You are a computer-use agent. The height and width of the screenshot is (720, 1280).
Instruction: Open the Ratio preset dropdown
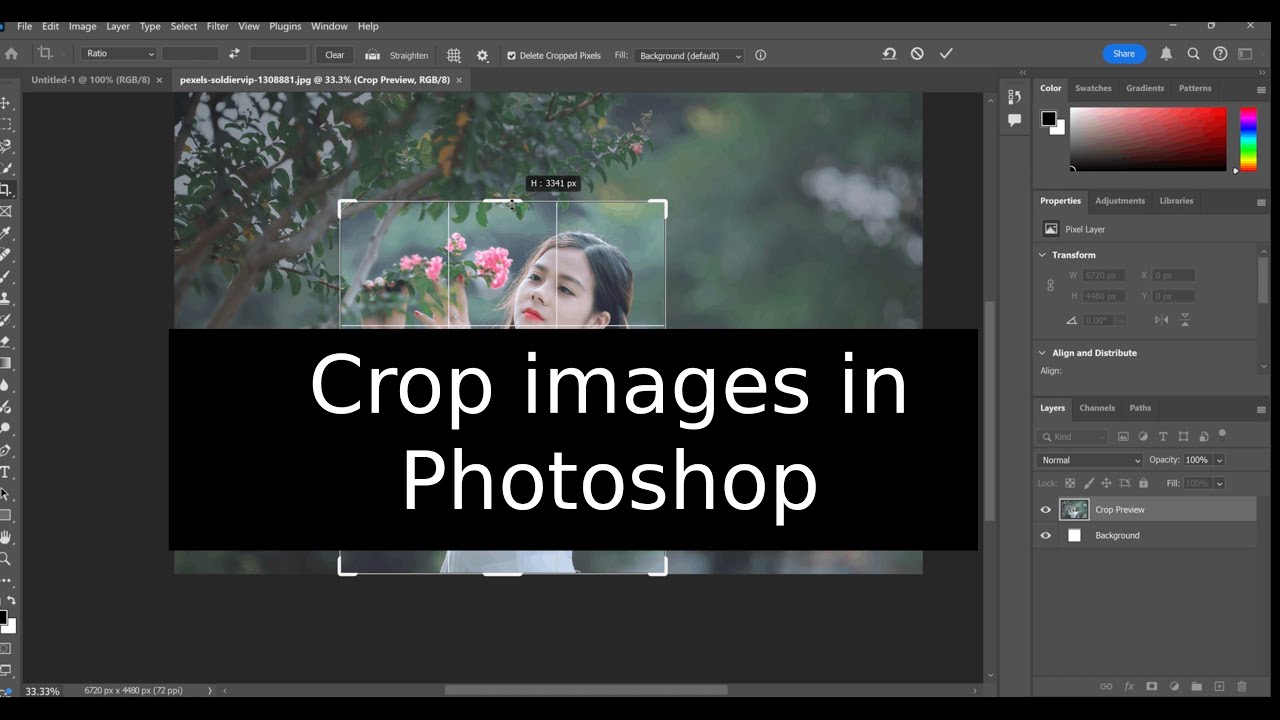pyautogui.click(x=120, y=54)
